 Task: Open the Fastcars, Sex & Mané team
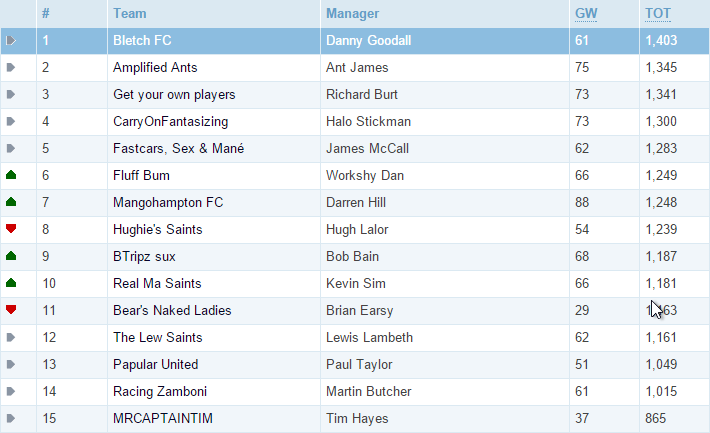pos(178,148)
